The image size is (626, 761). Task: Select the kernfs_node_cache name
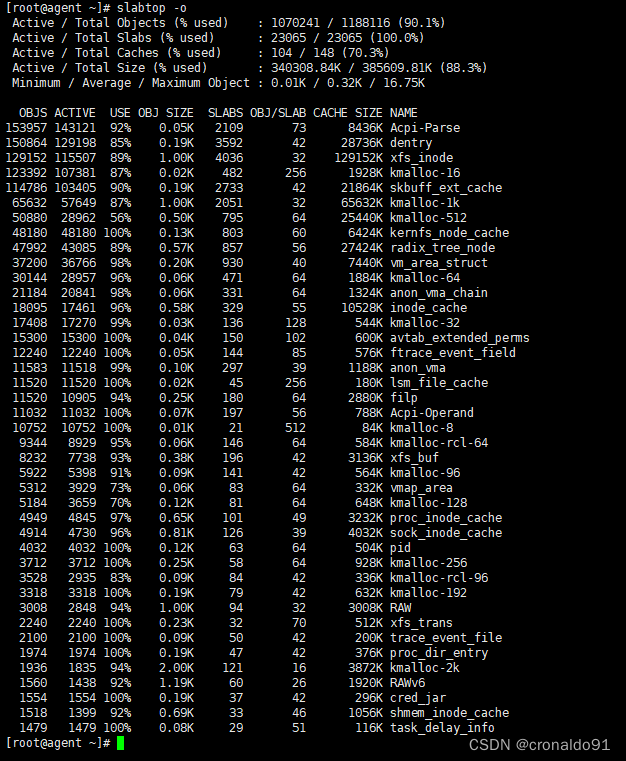(449, 233)
